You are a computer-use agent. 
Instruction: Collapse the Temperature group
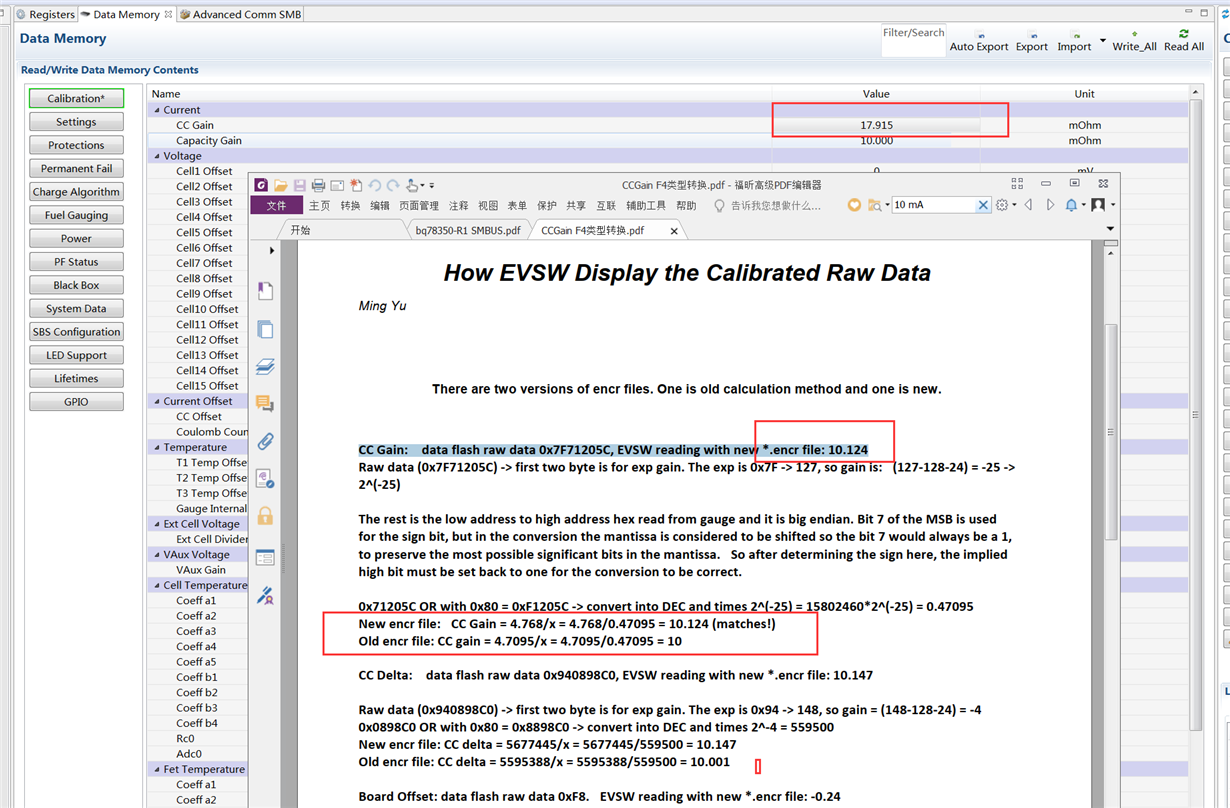(156, 447)
